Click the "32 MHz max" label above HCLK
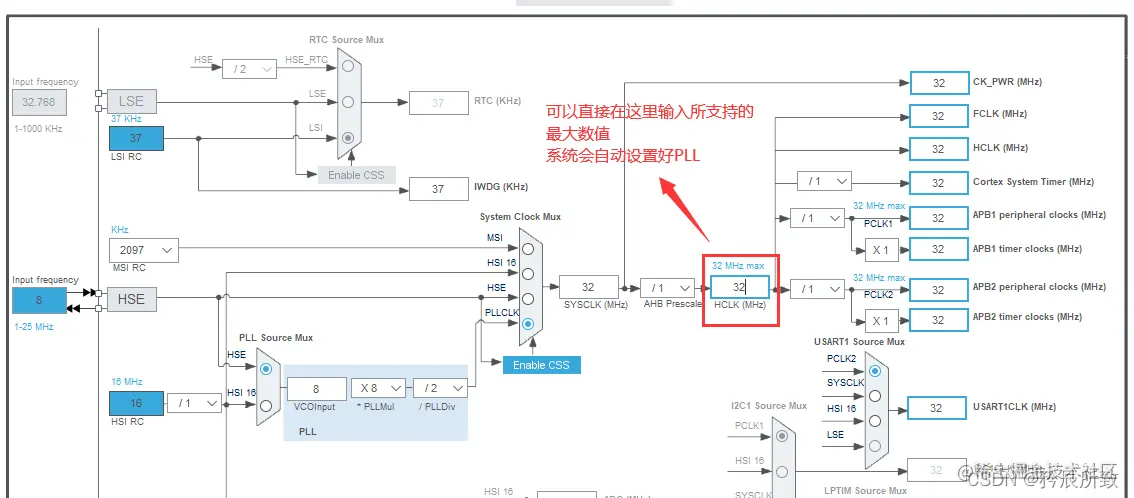The image size is (1134, 498). point(738,266)
